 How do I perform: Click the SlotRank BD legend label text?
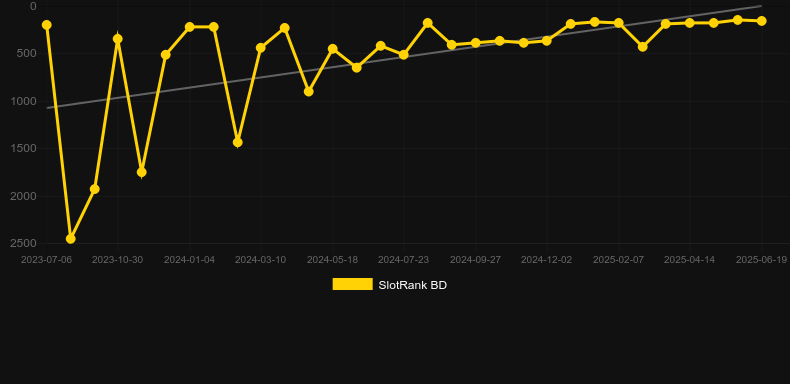pos(413,285)
